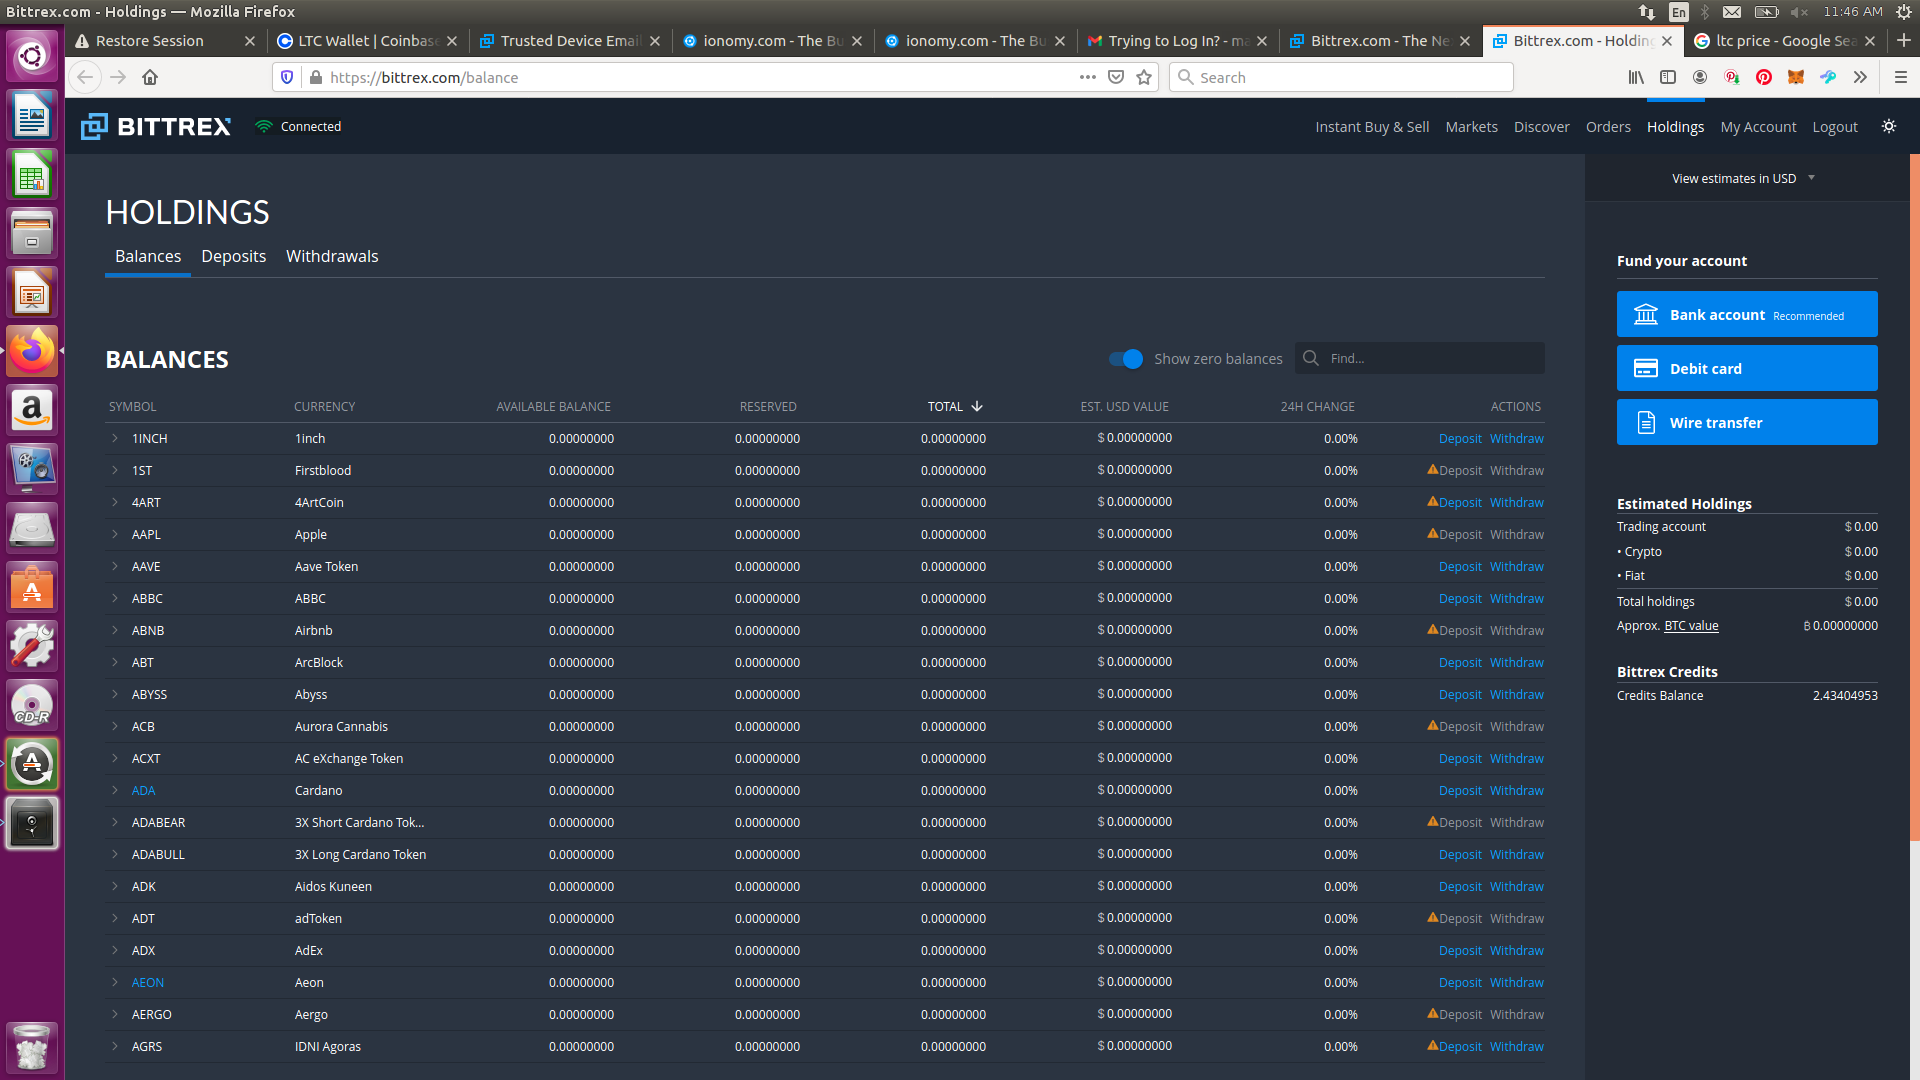Image resolution: width=1920 pixels, height=1080 pixels.
Task: Click the Firefox home icon
Action: (x=150, y=77)
